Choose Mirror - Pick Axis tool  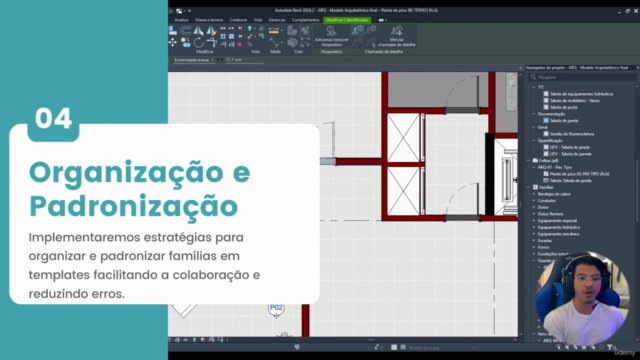198,31
